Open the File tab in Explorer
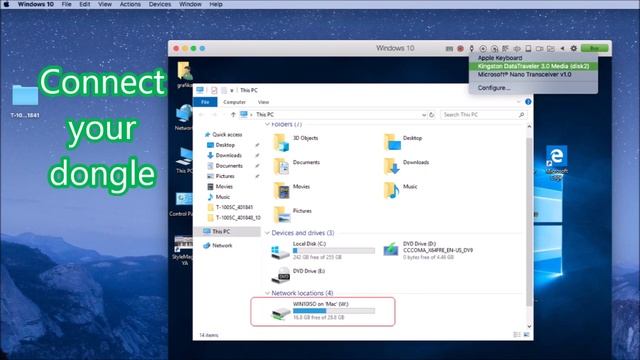The image size is (640, 360). coord(205,102)
